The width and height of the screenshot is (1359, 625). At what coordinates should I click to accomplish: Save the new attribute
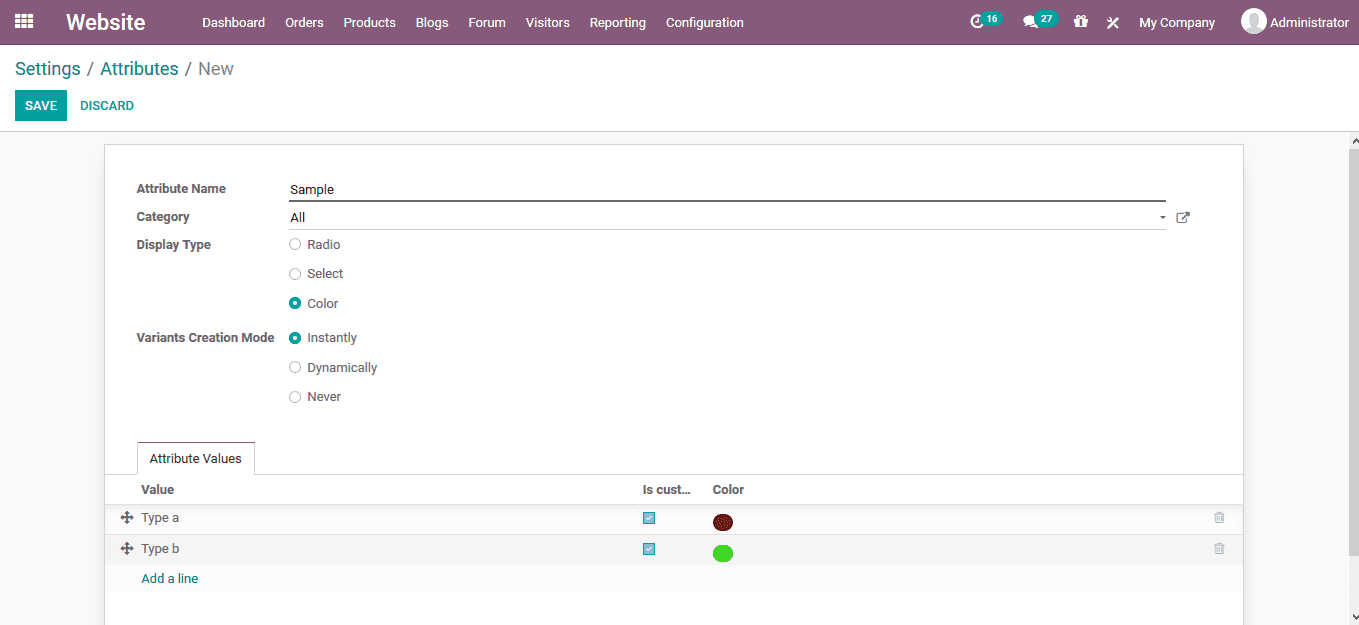pyautogui.click(x=40, y=105)
